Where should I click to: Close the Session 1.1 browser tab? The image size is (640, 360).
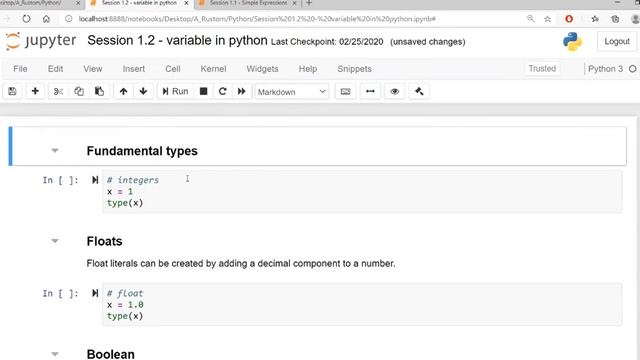[x=294, y=3]
